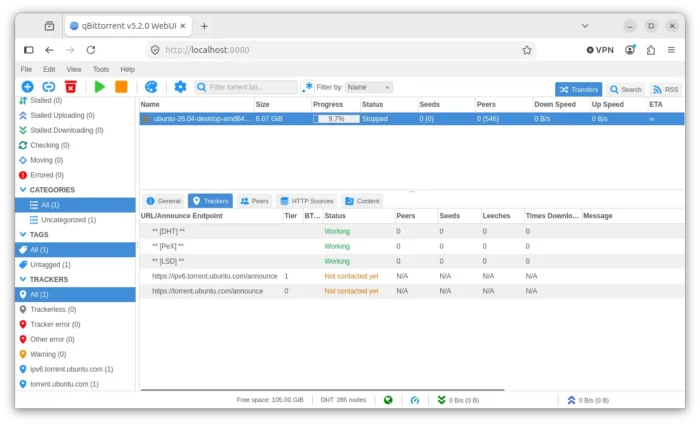
Task: Click the 9.7% progress bar
Action: pyautogui.click(x=336, y=119)
